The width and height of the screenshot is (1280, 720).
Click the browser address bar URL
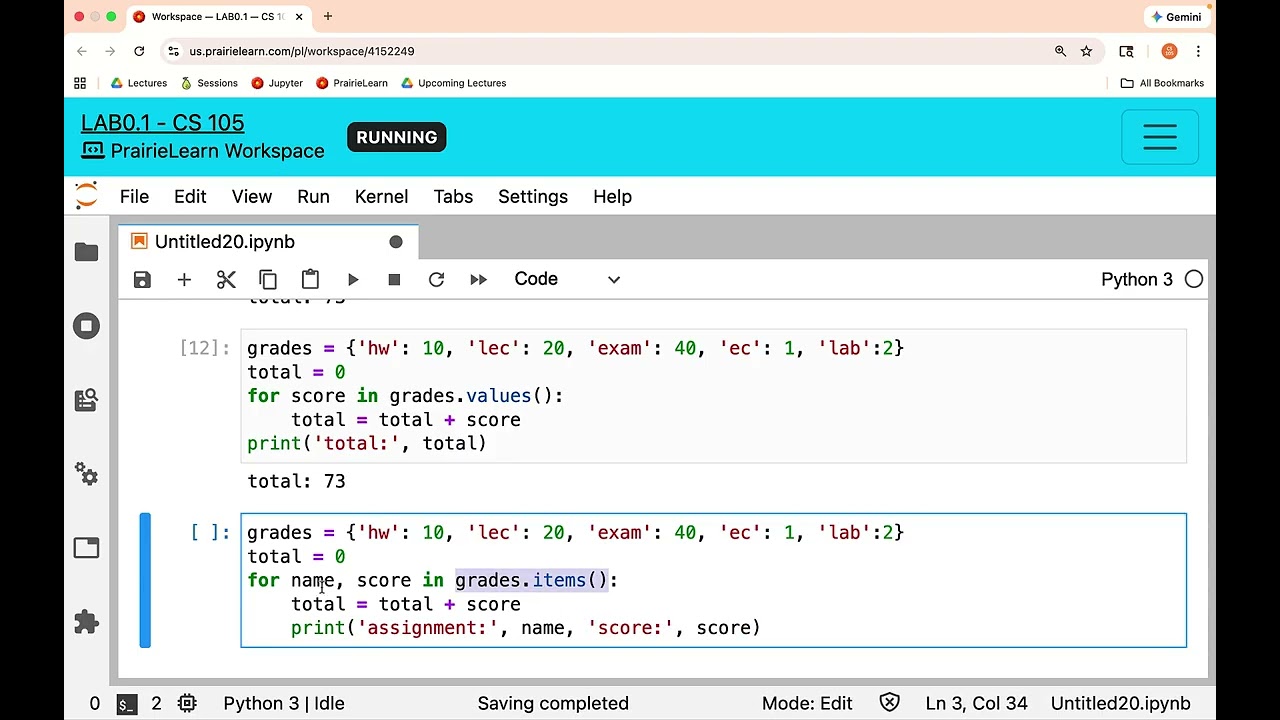point(302,51)
